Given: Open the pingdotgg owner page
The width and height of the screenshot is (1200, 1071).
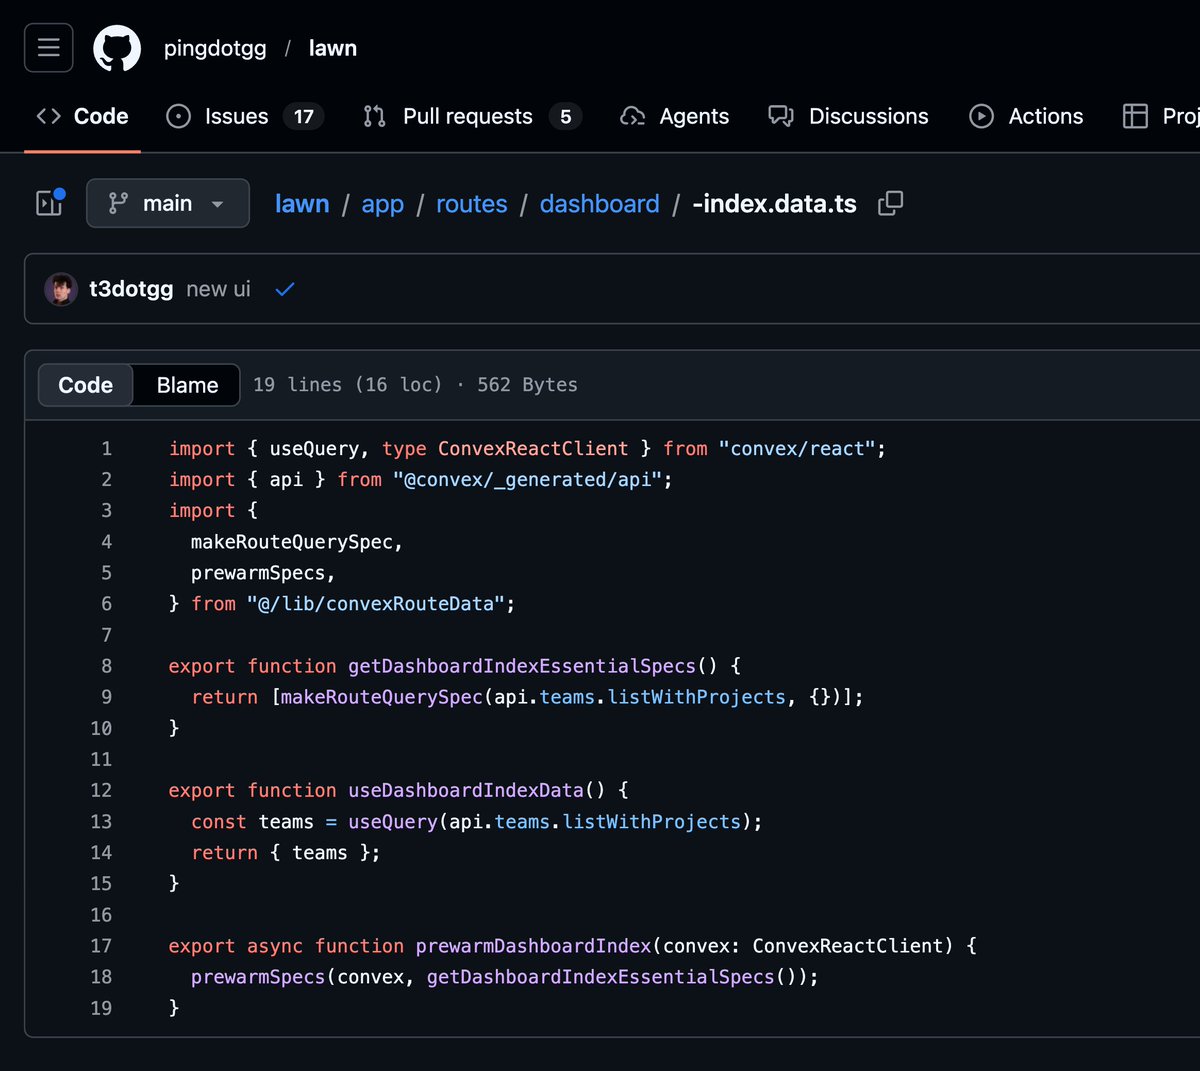Looking at the screenshot, I should [215, 48].
